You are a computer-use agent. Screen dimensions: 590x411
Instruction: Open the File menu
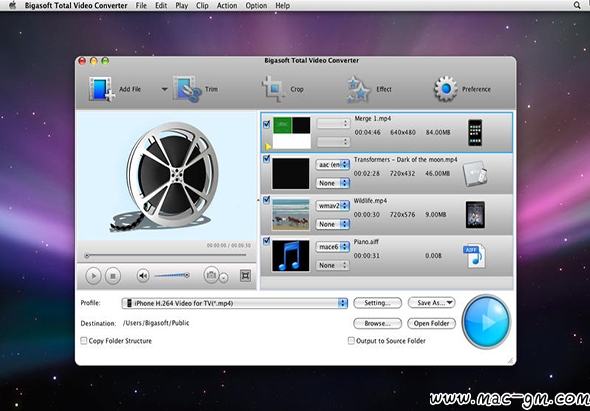[141, 6]
